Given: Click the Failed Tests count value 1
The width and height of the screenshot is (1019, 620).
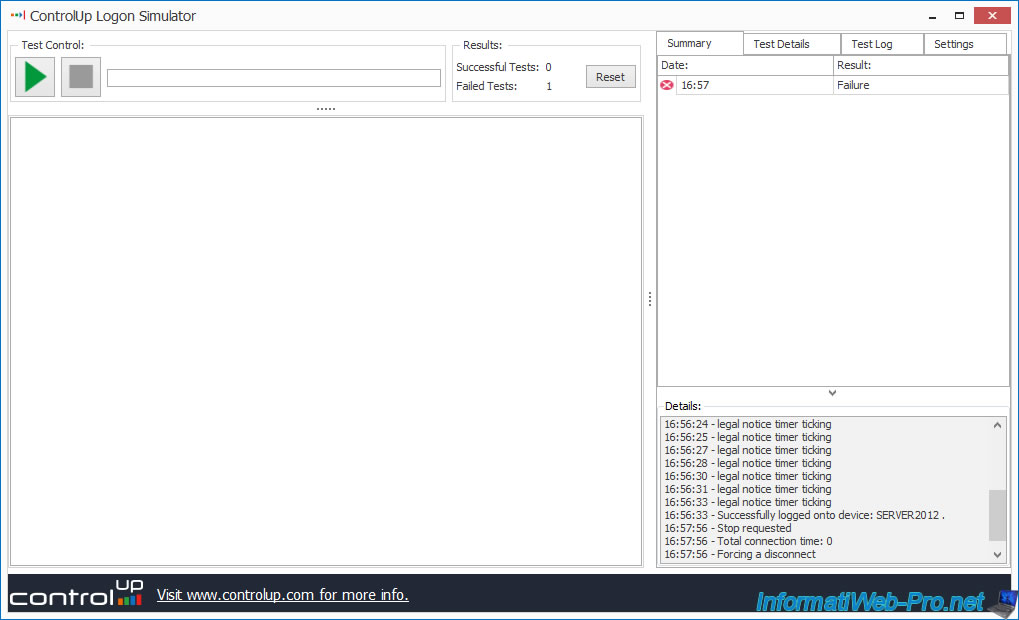Looking at the screenshot, I should (549, 86).
